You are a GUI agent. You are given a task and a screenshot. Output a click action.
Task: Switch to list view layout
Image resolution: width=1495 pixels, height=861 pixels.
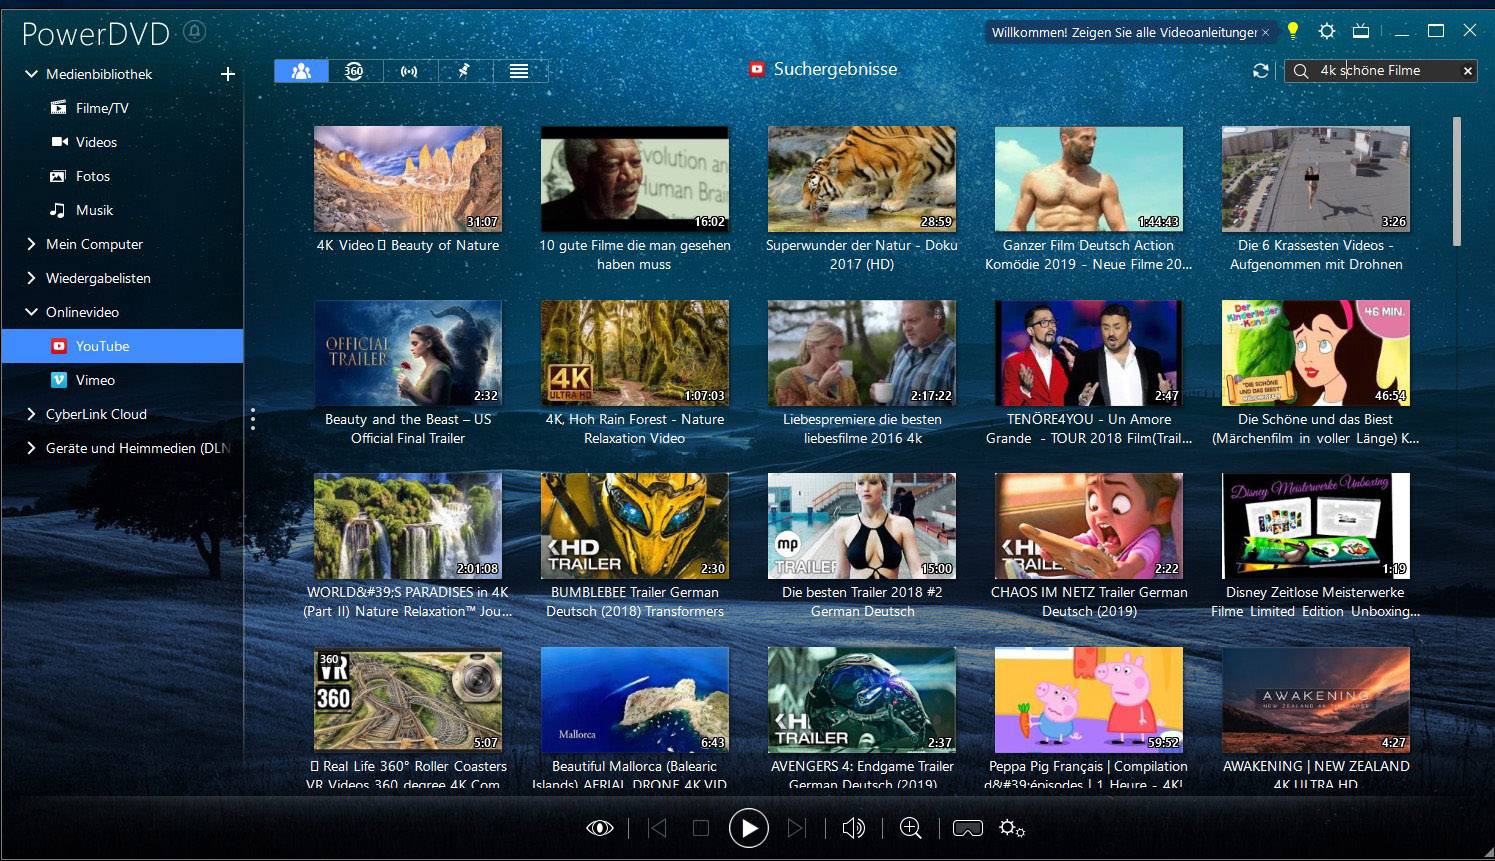(519, 71)
